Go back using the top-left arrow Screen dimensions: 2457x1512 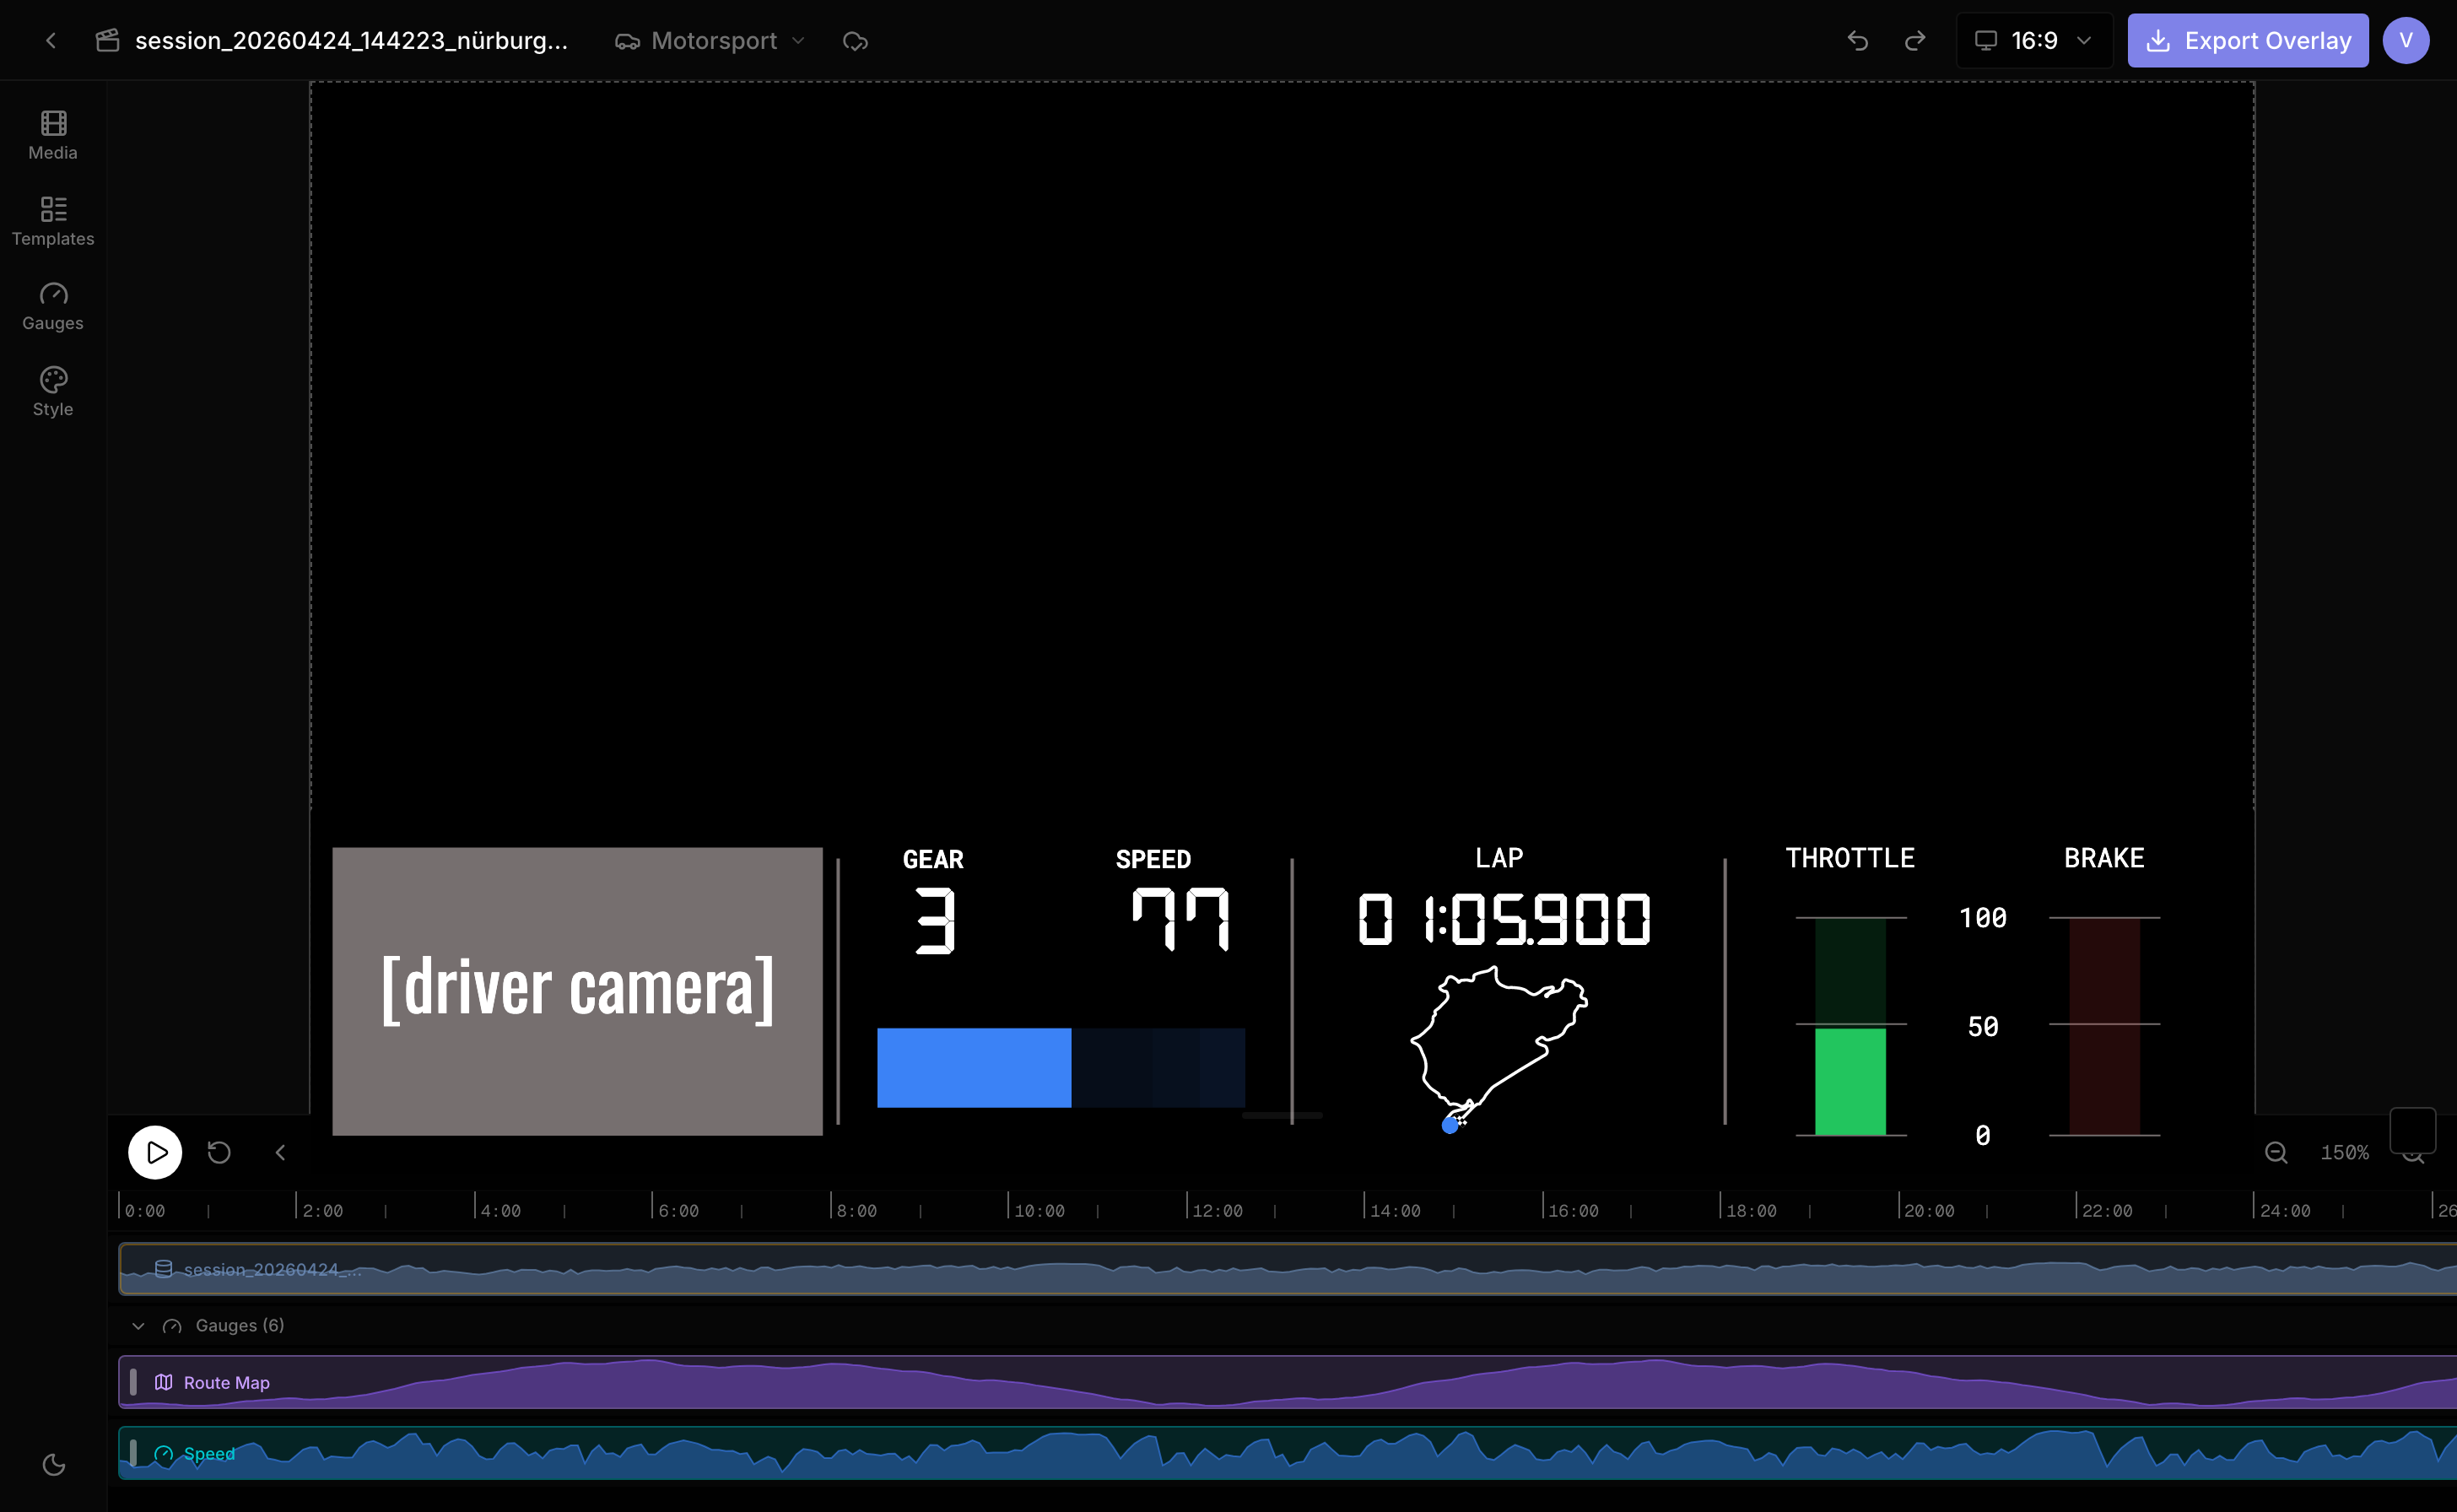click(51, 41)
